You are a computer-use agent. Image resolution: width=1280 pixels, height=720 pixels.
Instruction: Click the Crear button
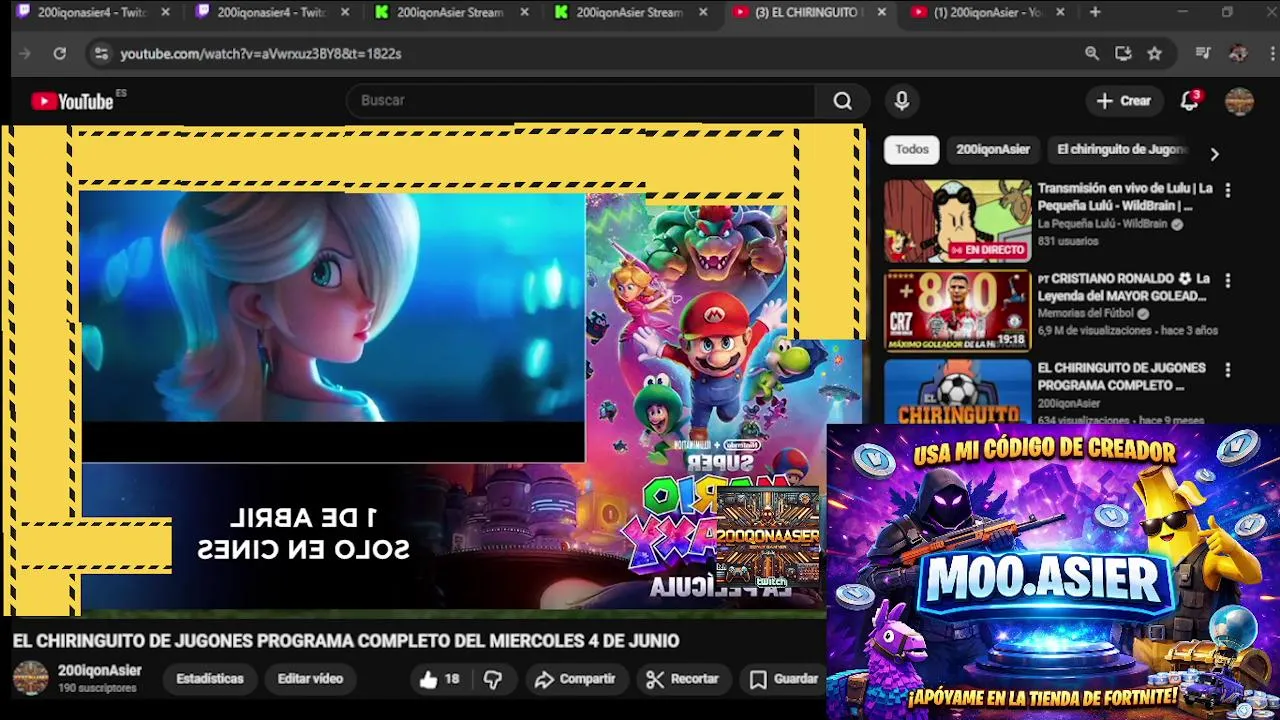[x=1124, y=101]
